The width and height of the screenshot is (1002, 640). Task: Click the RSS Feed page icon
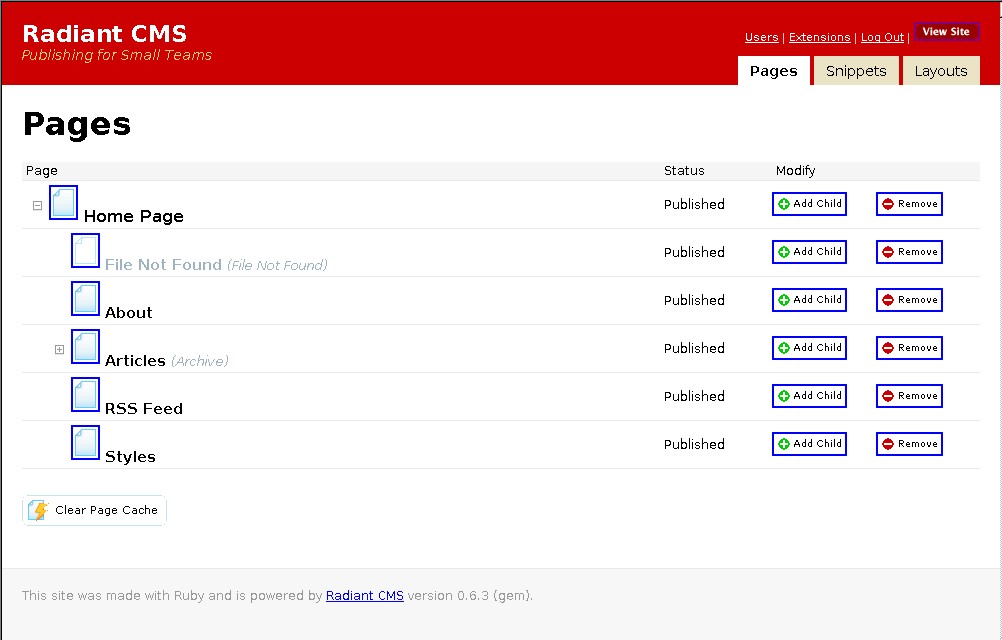[85, 394]
